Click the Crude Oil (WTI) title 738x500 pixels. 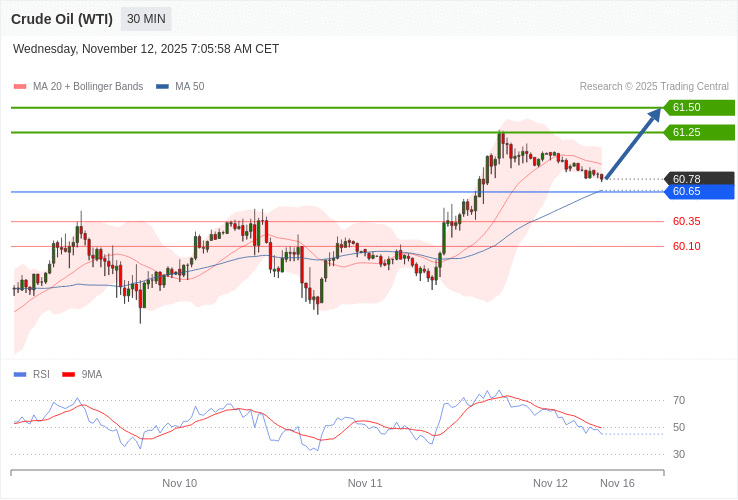[x=62, y=19]
